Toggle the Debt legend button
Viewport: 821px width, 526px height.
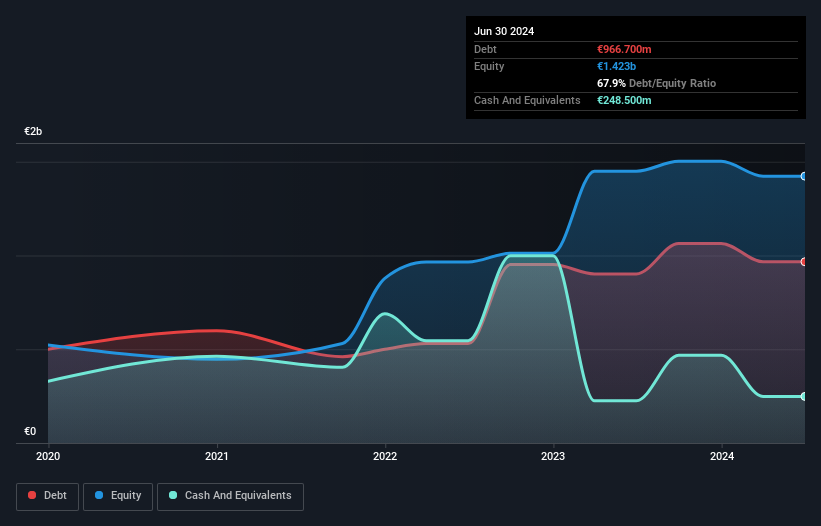coord(47,496)
